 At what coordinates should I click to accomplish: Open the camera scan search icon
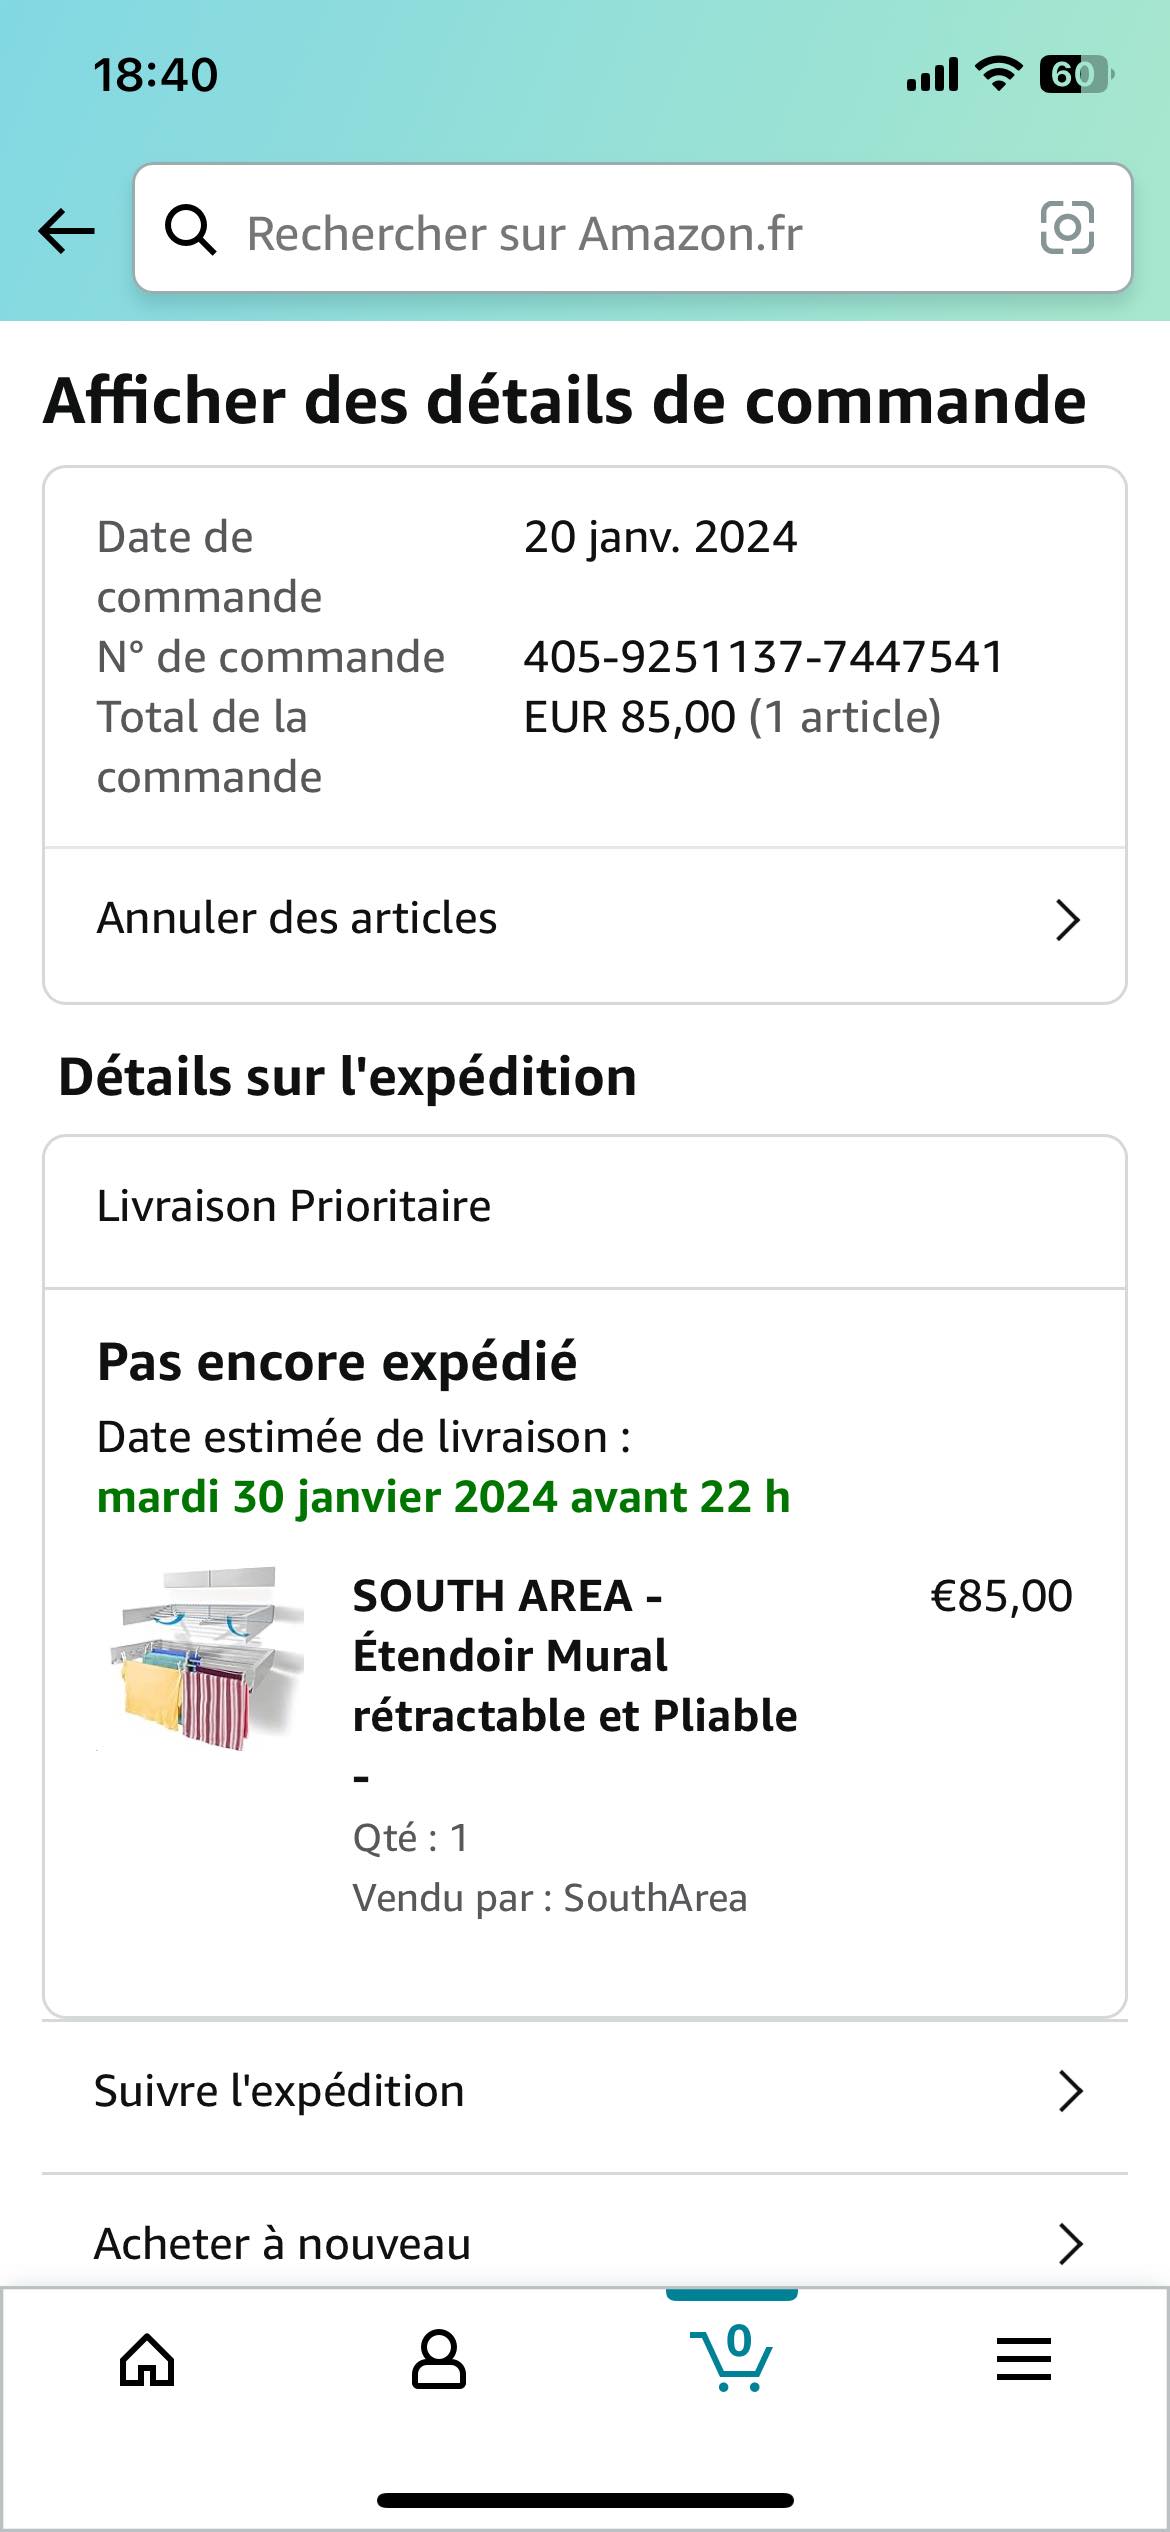(1067, 229)
